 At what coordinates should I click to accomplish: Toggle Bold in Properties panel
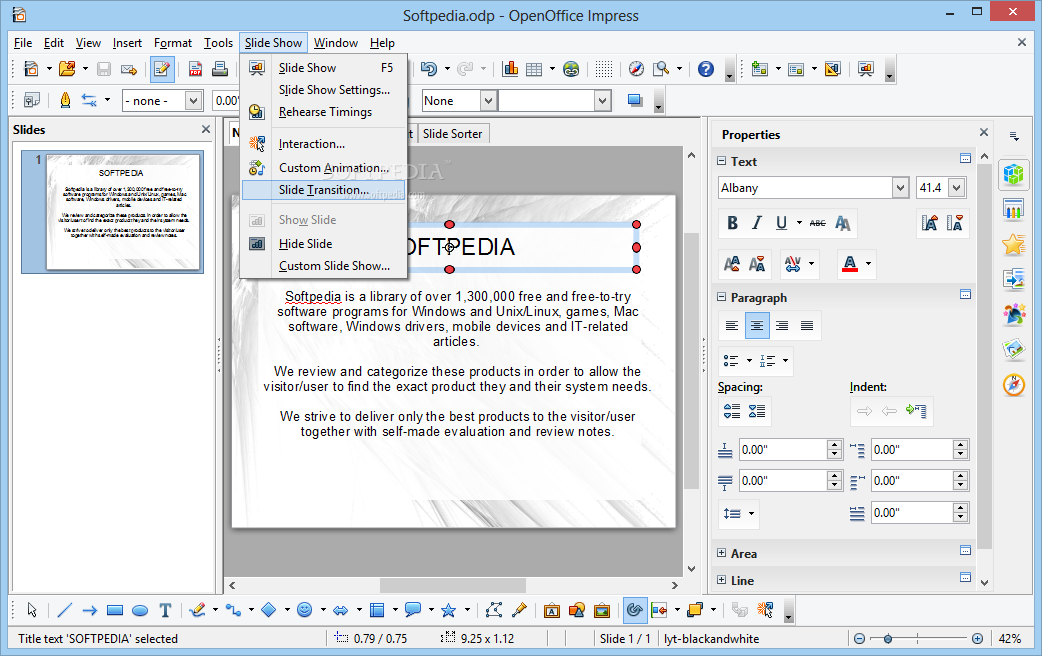pyautogui.click(x=732, y=223)
